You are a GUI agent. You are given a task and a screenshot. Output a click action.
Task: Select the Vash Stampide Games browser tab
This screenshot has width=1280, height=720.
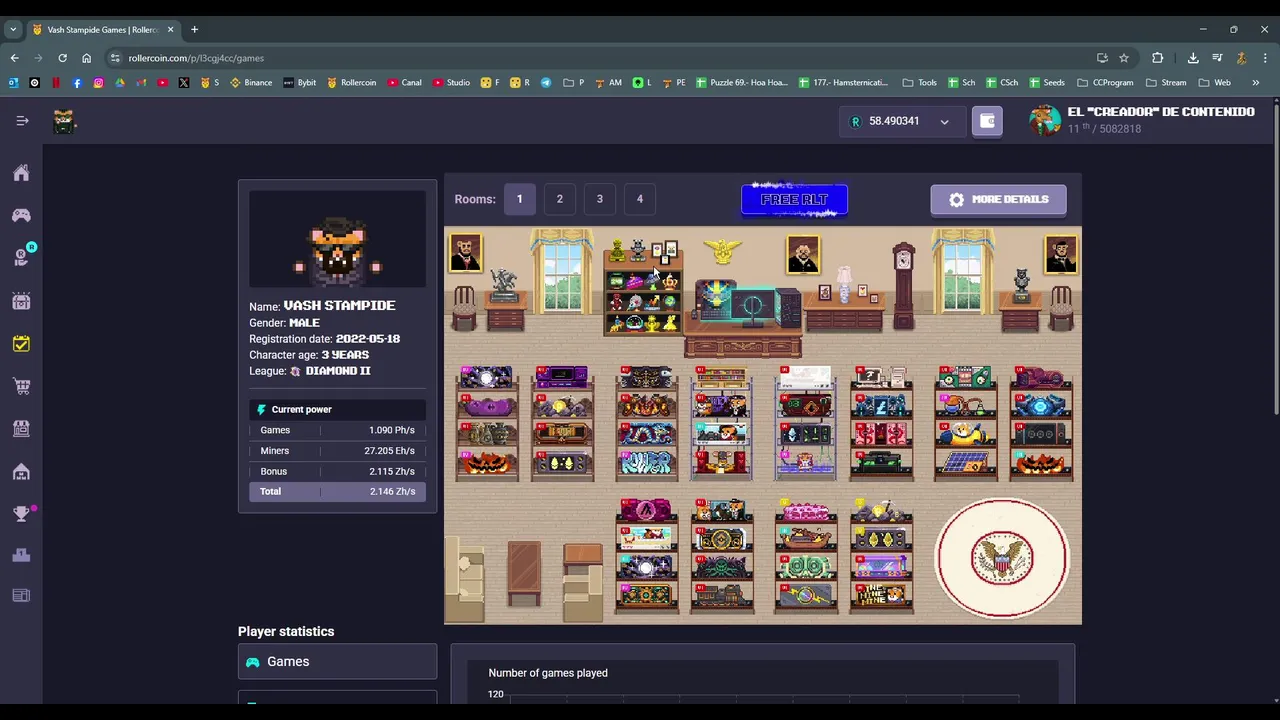tap(103, 30)
